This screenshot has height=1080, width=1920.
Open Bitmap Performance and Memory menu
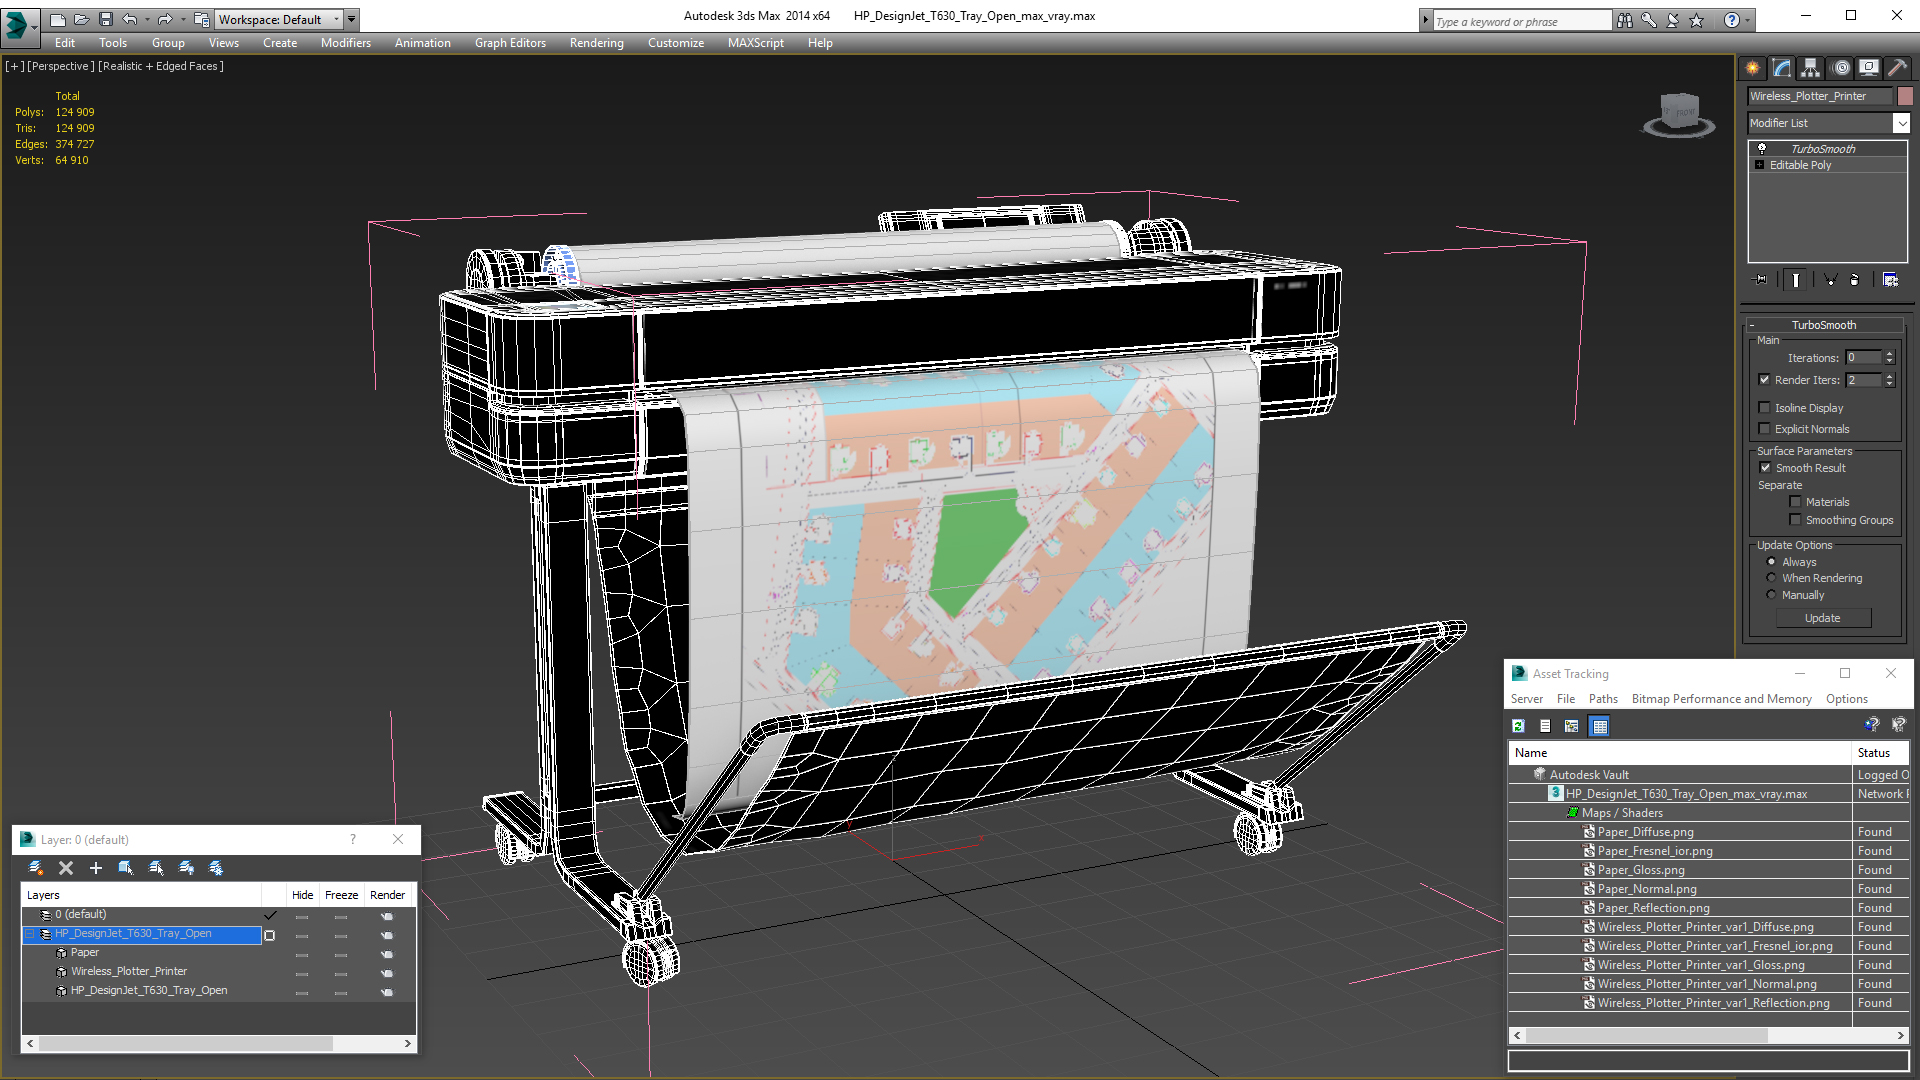click(1721, 699)
